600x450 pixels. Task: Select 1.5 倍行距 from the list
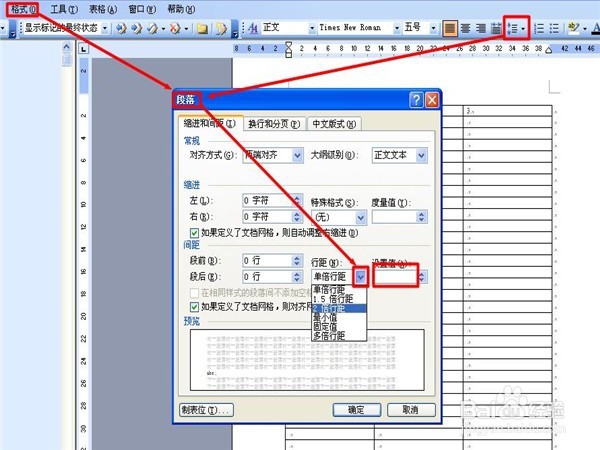coord(339,299)
